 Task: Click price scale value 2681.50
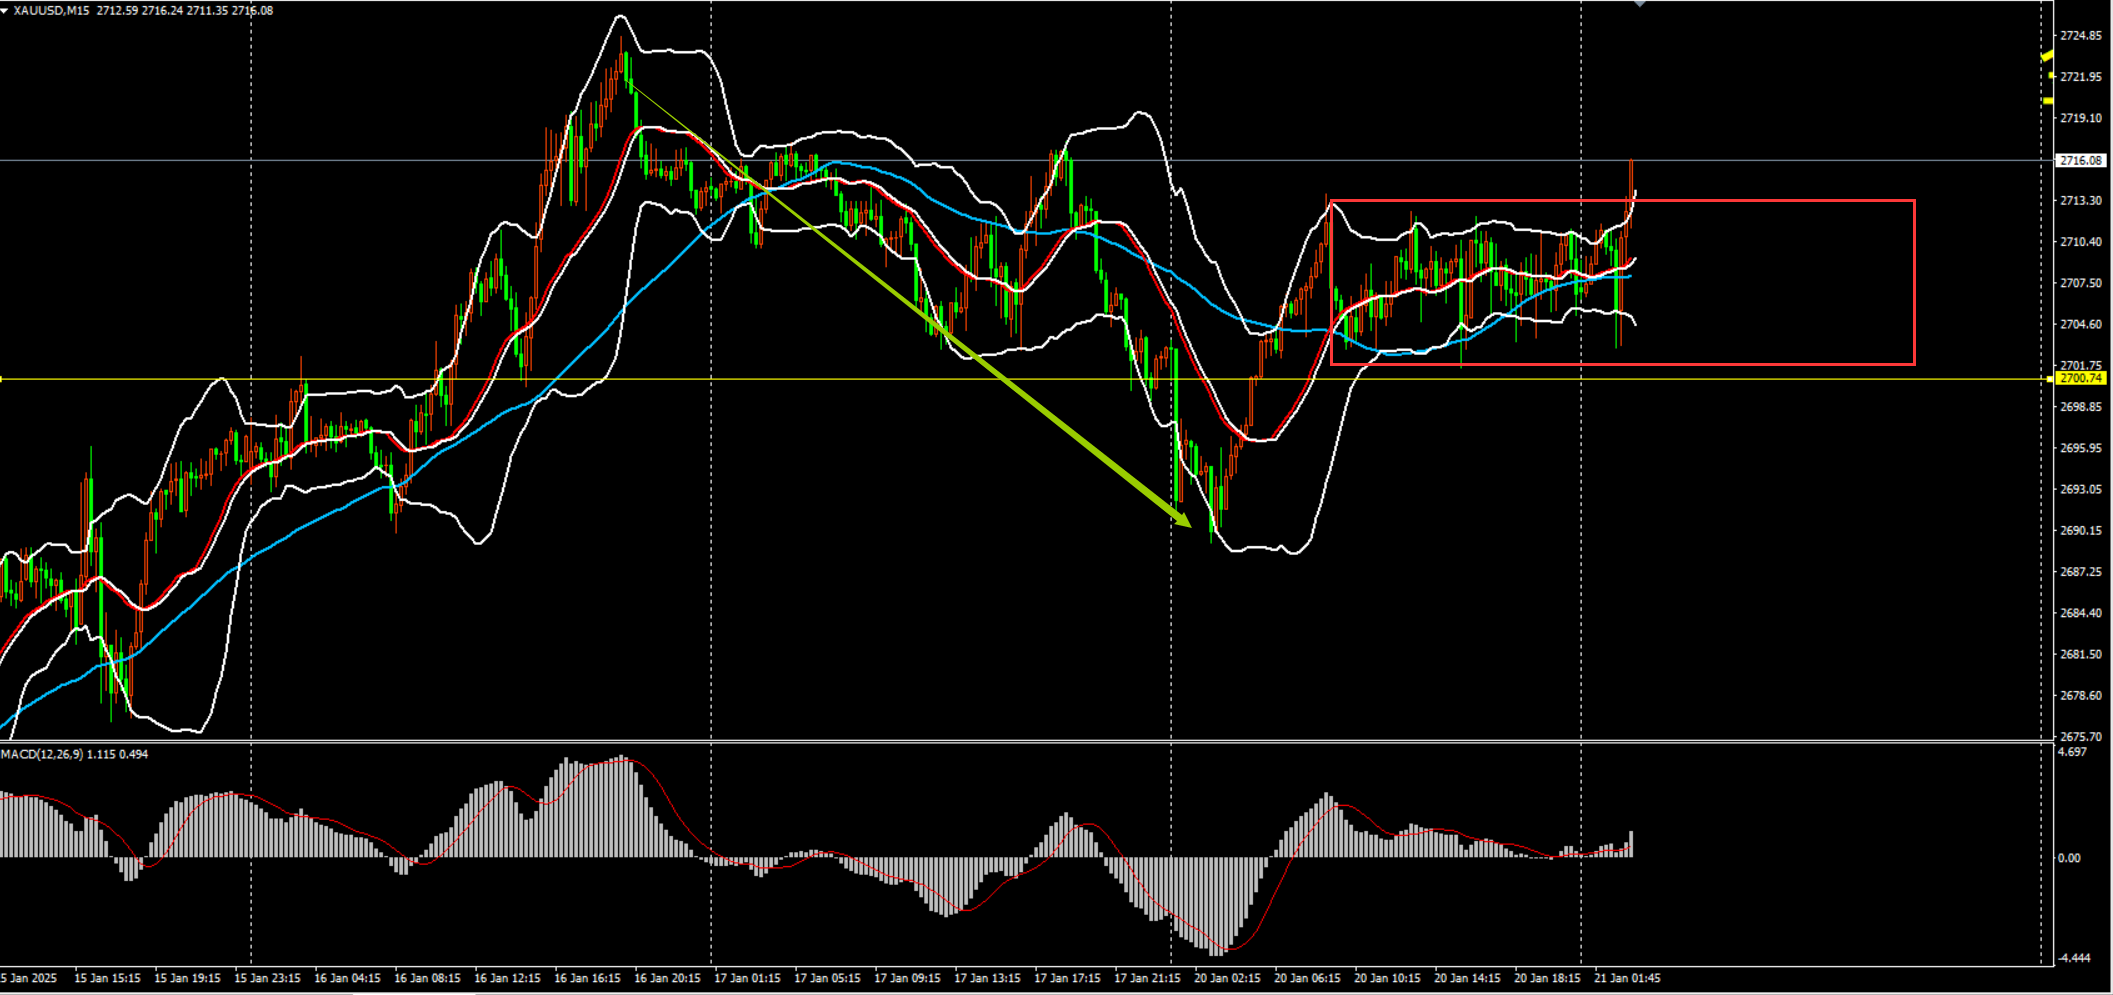tap(2080, 654)
